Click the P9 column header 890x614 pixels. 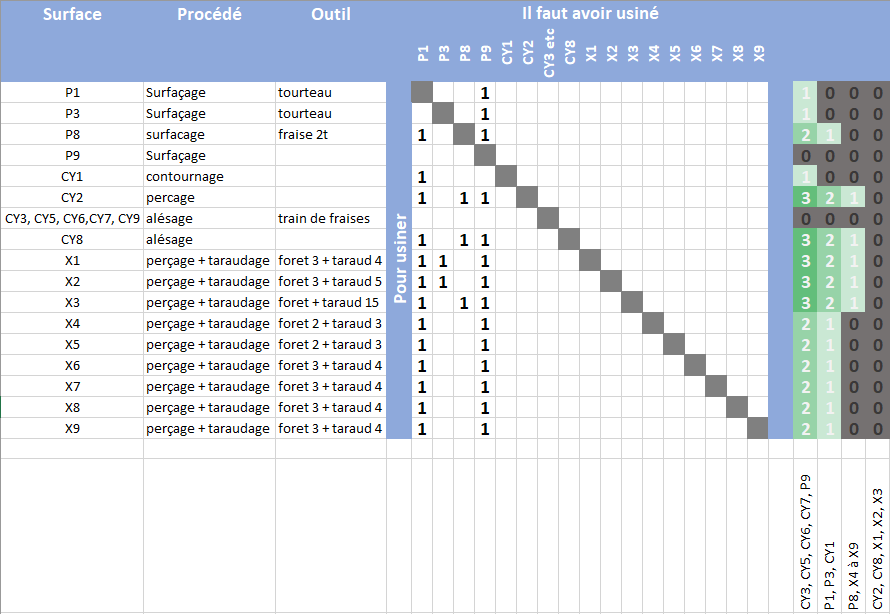point(485,53)
